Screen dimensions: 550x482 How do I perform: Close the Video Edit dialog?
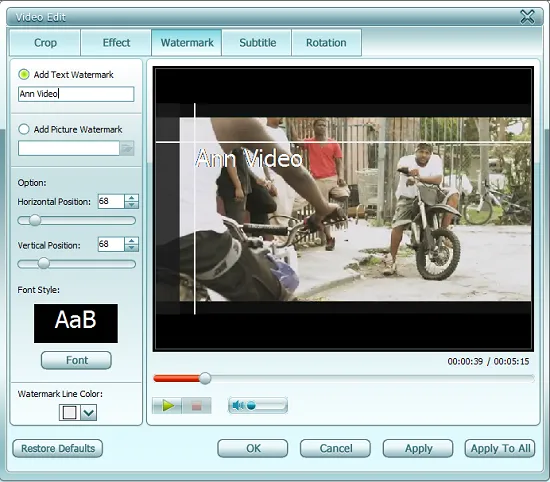pos(527,17)
